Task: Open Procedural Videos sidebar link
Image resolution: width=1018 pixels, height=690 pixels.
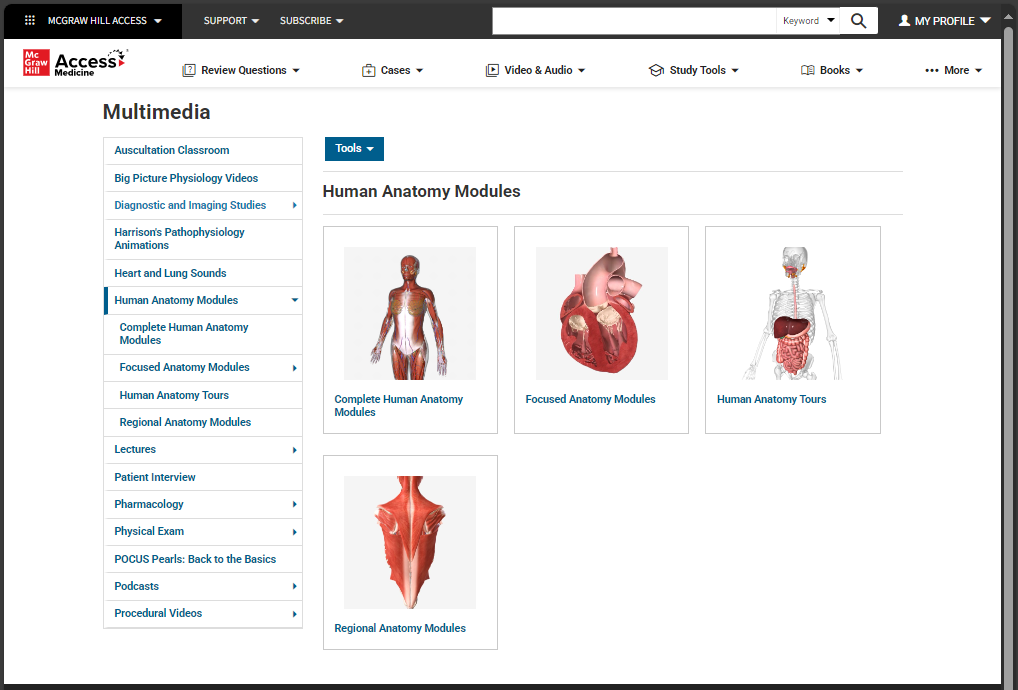Action: 158,613
